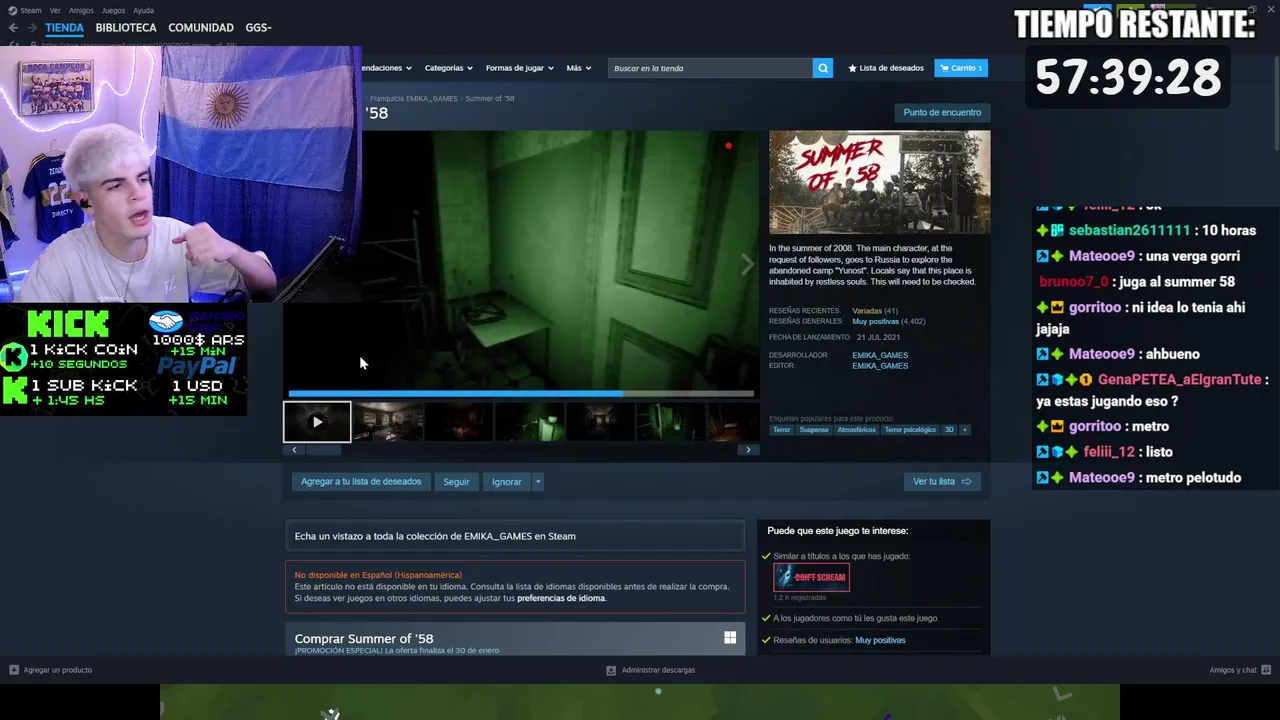Click the Atmosféricos tag
The height and width of the screenshot is (720, 1280).
click(x=856, y=430)
